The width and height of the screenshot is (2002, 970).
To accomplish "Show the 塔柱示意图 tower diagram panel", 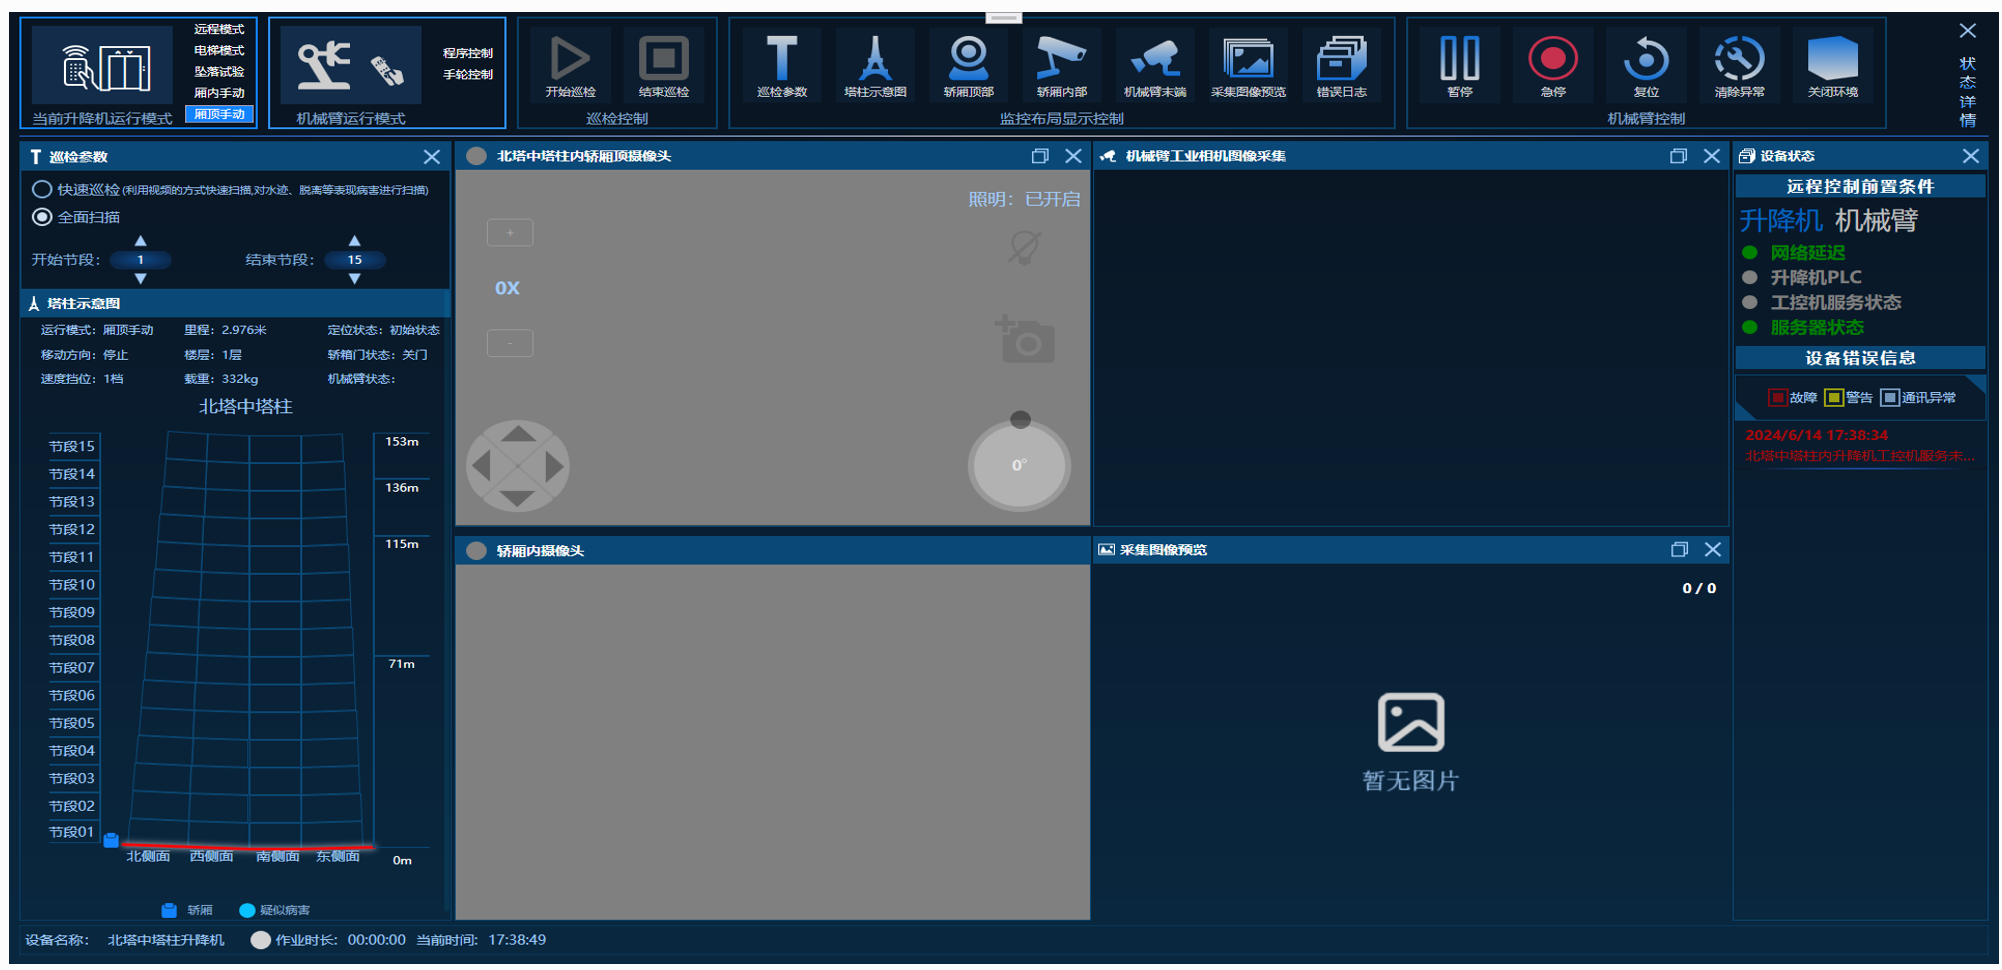I will pyautogui.click(x=875, y=60).
